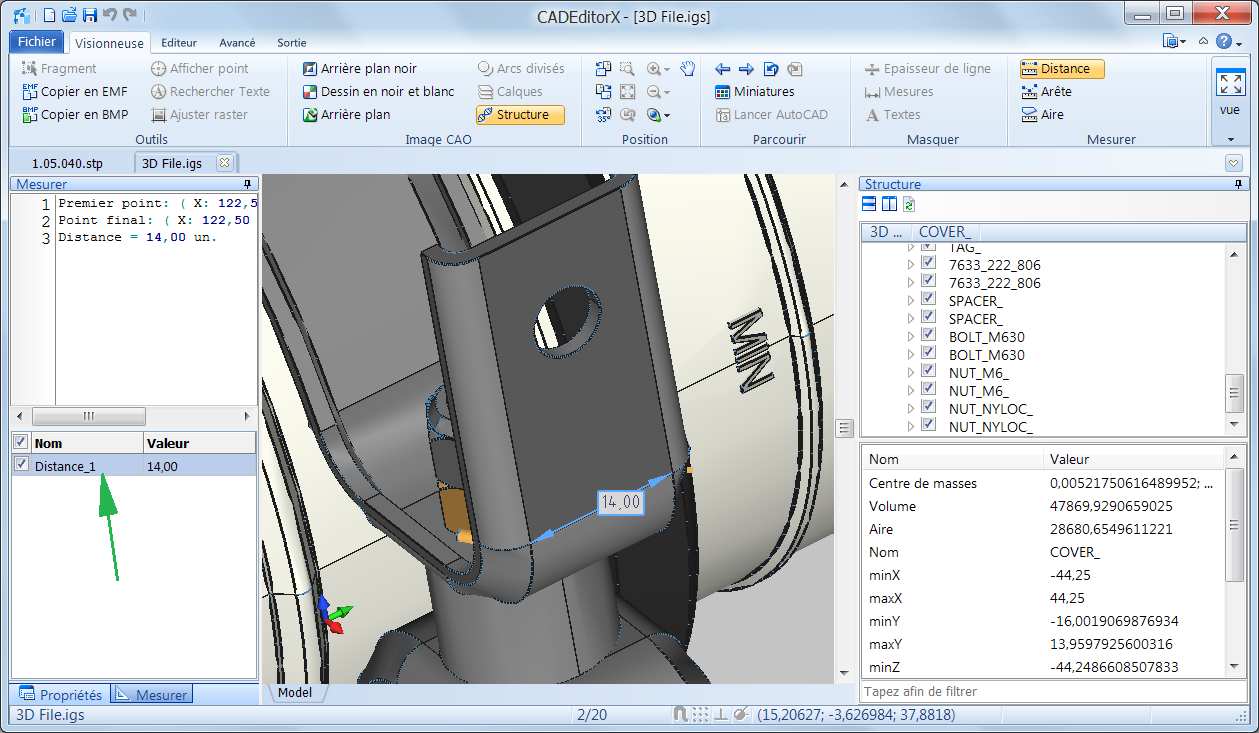
Task: Open the Miniatures thumbnails view
Action: (755, 92)
